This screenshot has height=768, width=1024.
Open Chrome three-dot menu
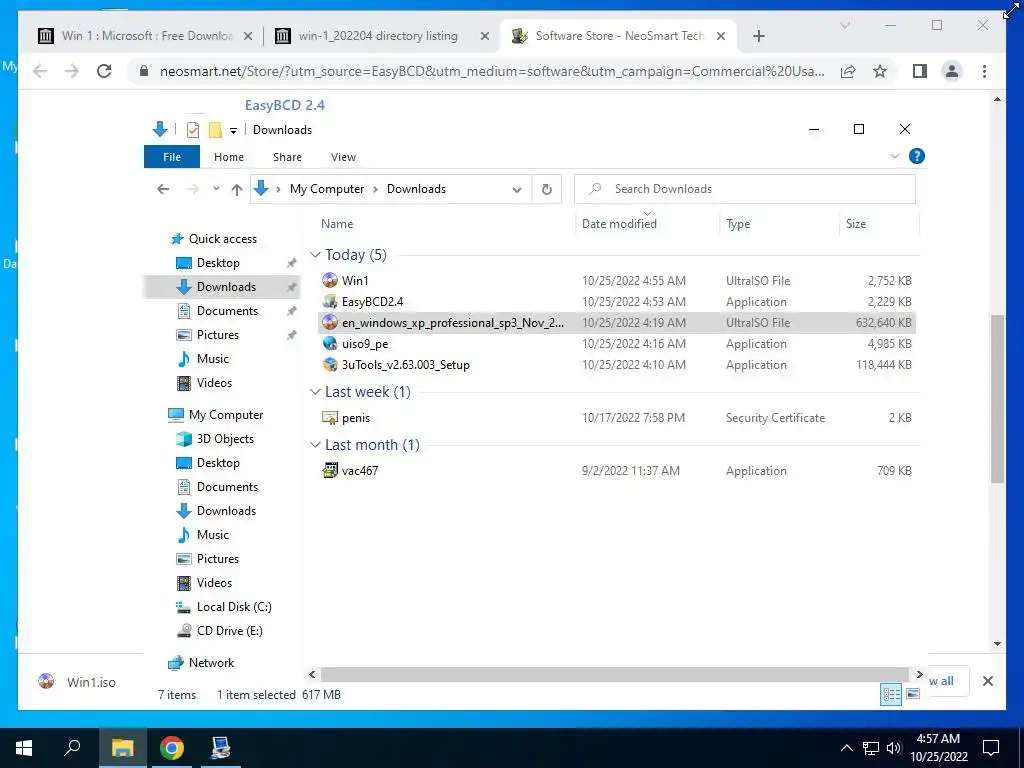coord(984,71)
